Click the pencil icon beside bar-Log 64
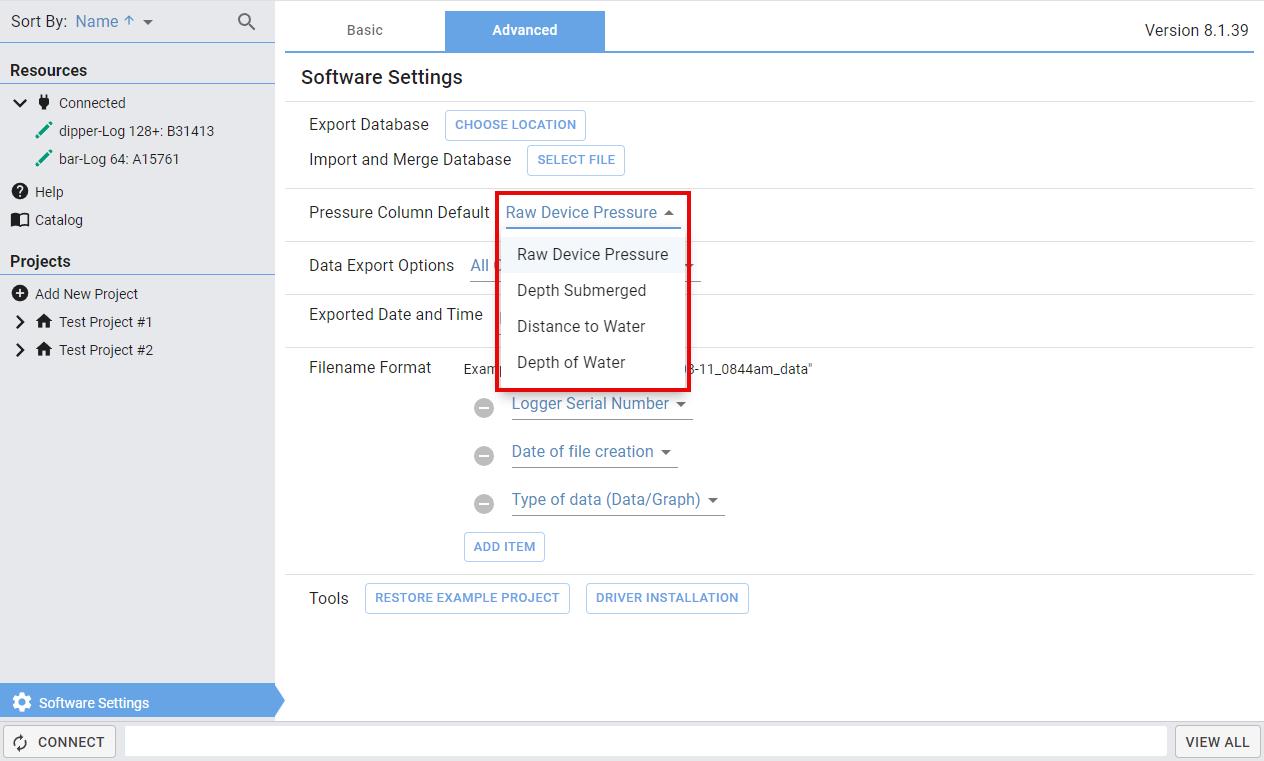 click(x=43, y=158)
